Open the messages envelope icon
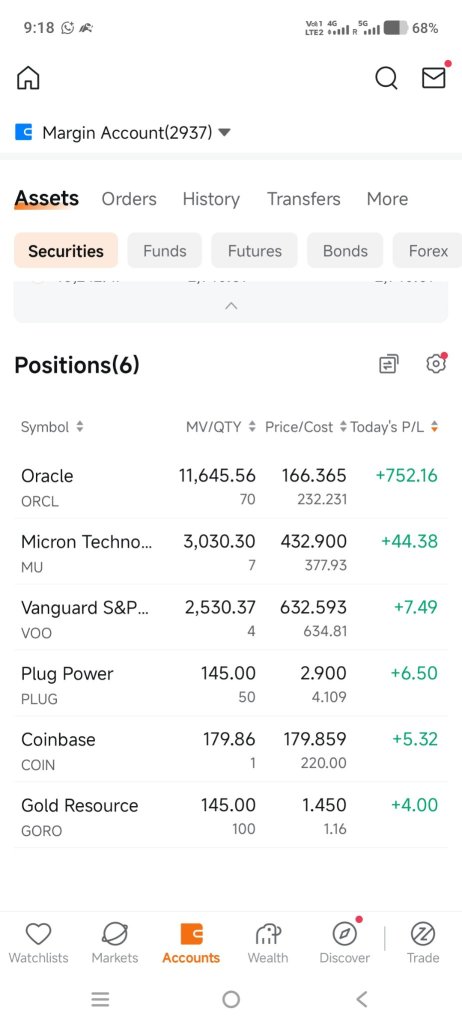The width and height of the screenshot is (462, 1024). pos(434,78)
